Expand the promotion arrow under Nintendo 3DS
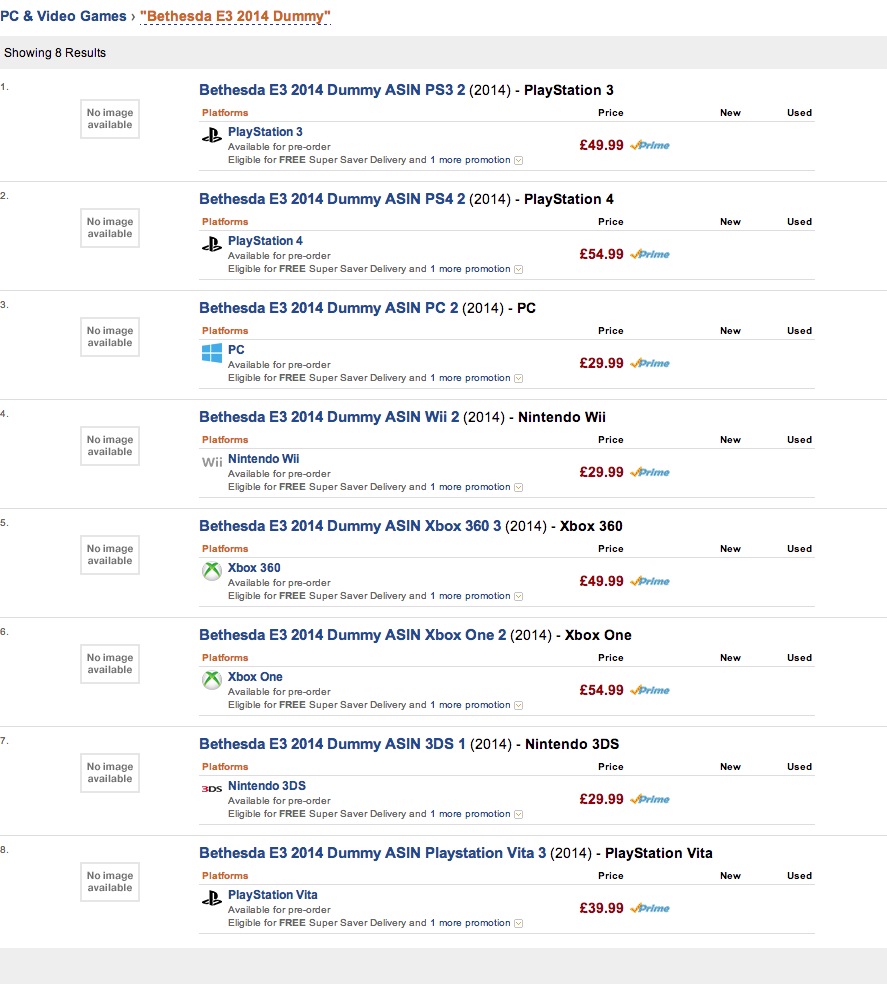 (x=518, y=814)
